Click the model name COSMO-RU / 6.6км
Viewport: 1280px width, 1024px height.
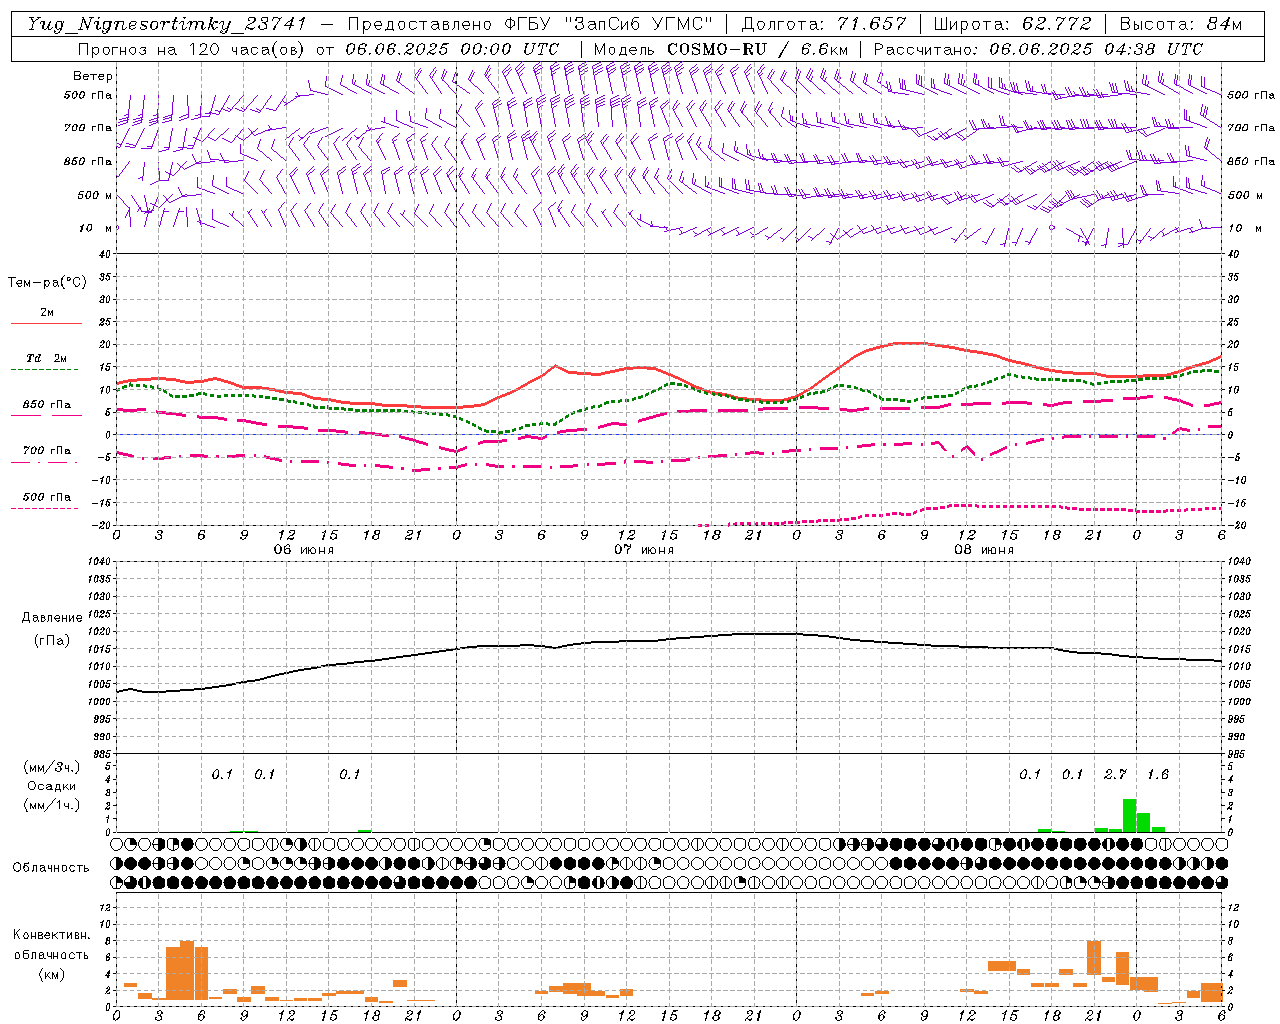757,49
